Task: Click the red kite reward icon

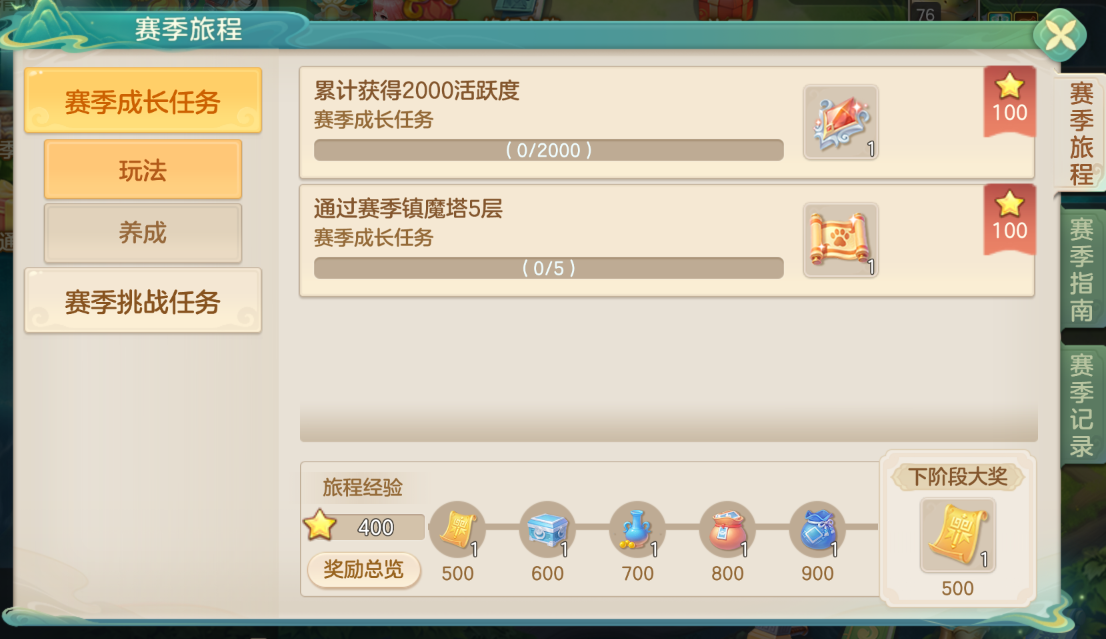Action: point(840,122)
